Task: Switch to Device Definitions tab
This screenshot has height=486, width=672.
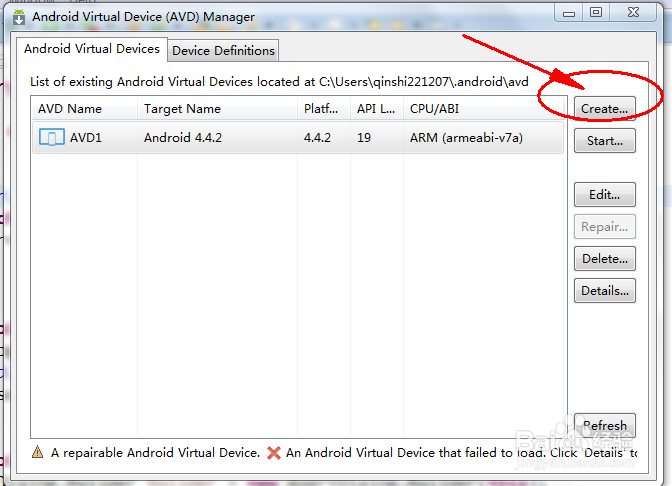Action: (223, 51)
